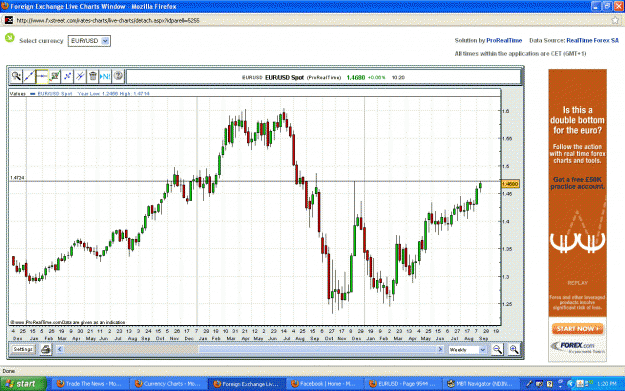
Task: Switch to Facebook Home taskbar window
Action: 324,384
